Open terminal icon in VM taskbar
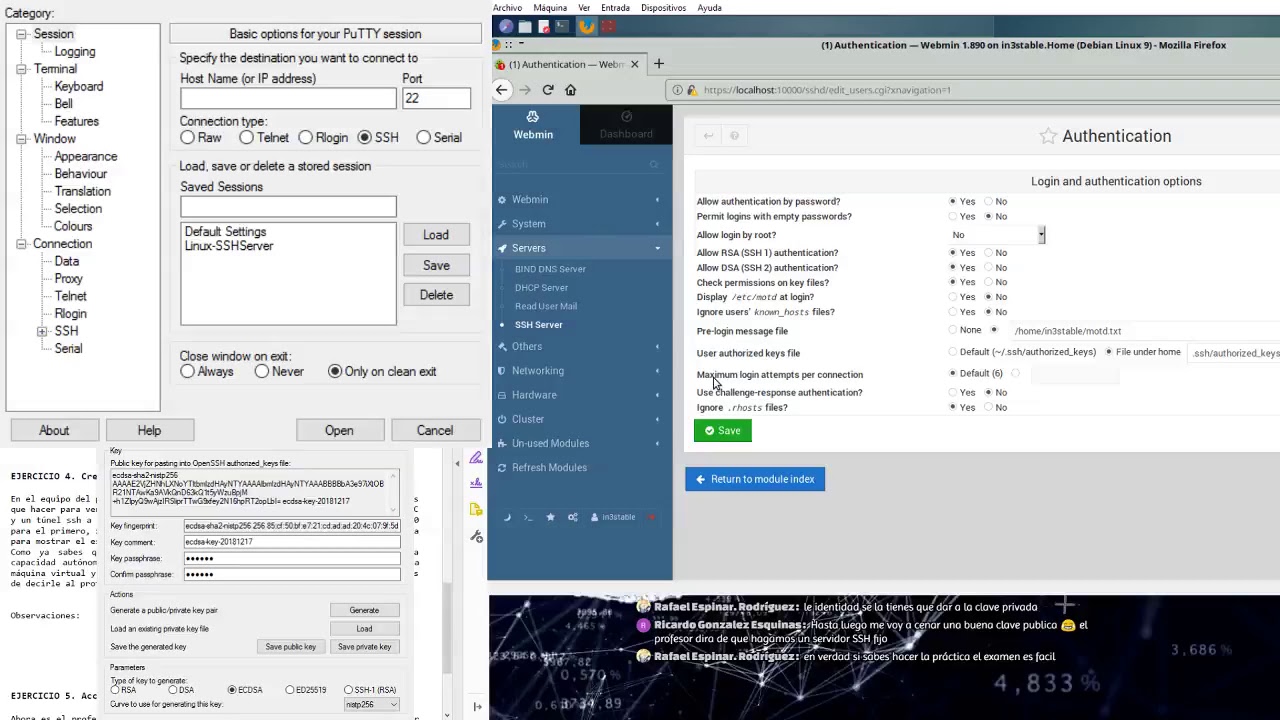The image size is (1280, 720). [562, 27]
